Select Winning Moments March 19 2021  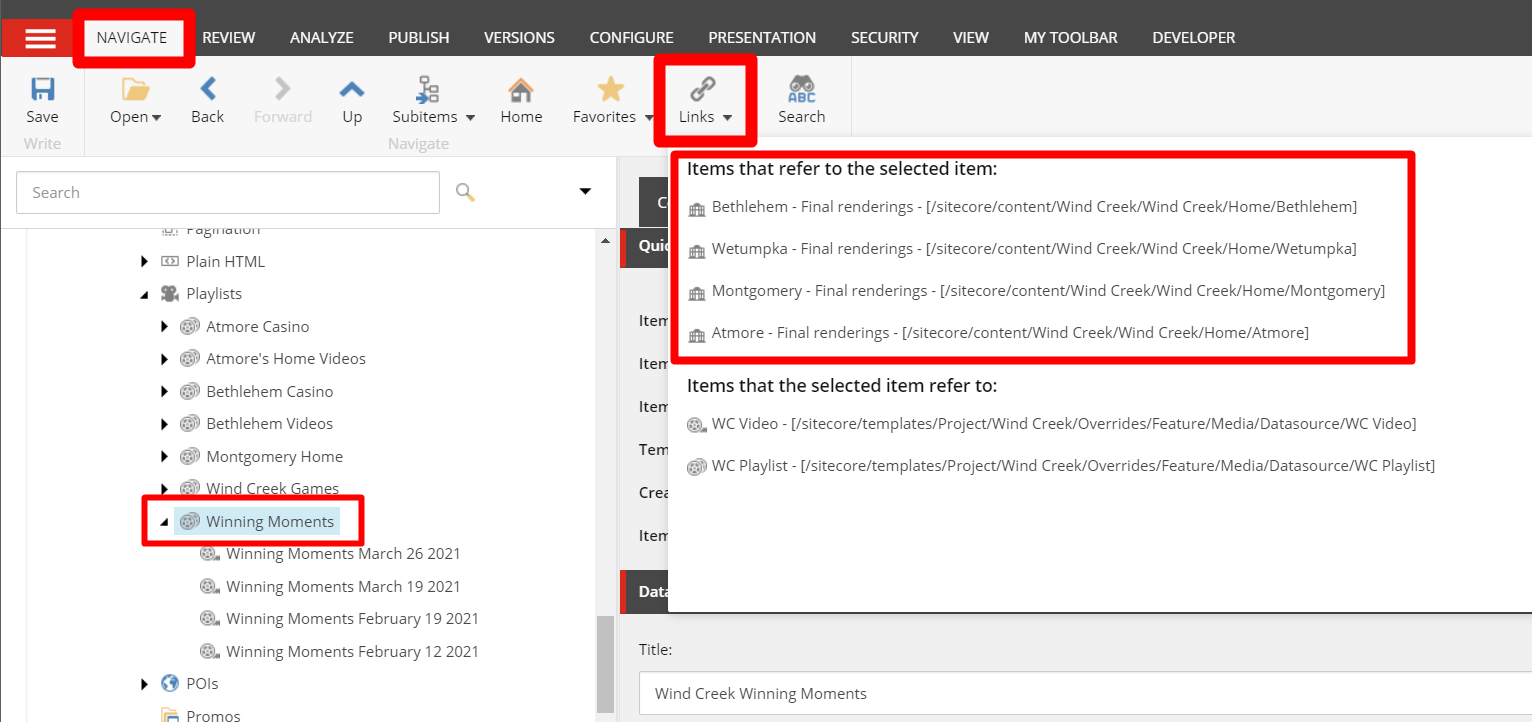(343, 587)
